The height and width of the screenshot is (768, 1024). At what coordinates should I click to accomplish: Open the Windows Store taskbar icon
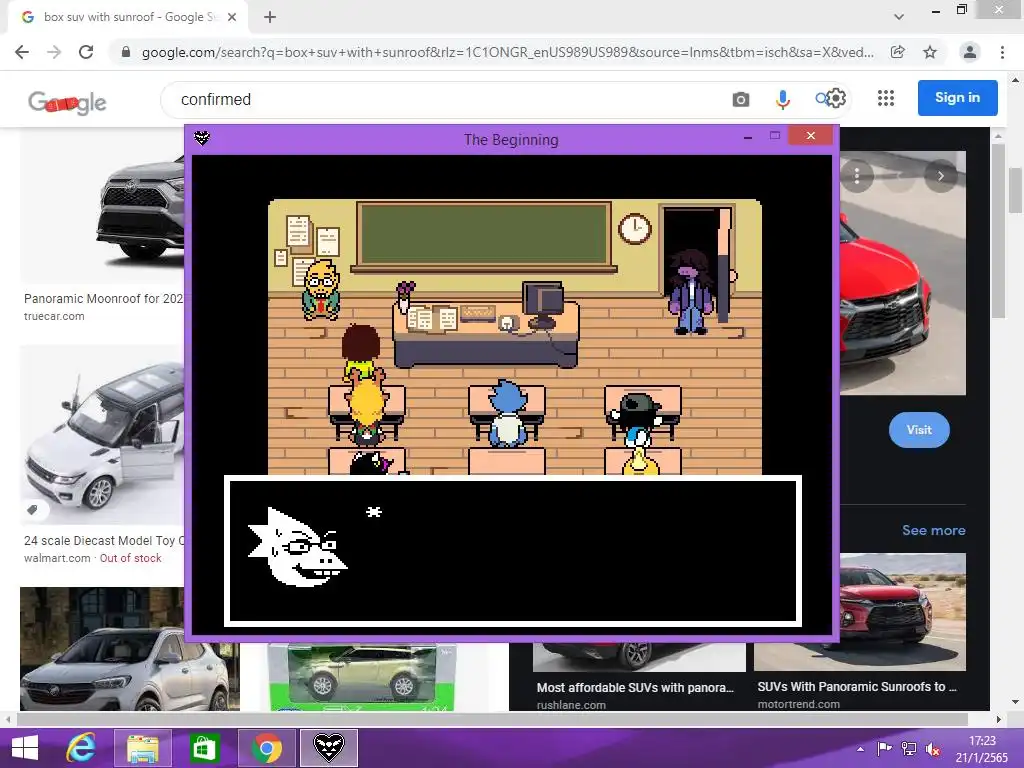(x=204, y=748)
